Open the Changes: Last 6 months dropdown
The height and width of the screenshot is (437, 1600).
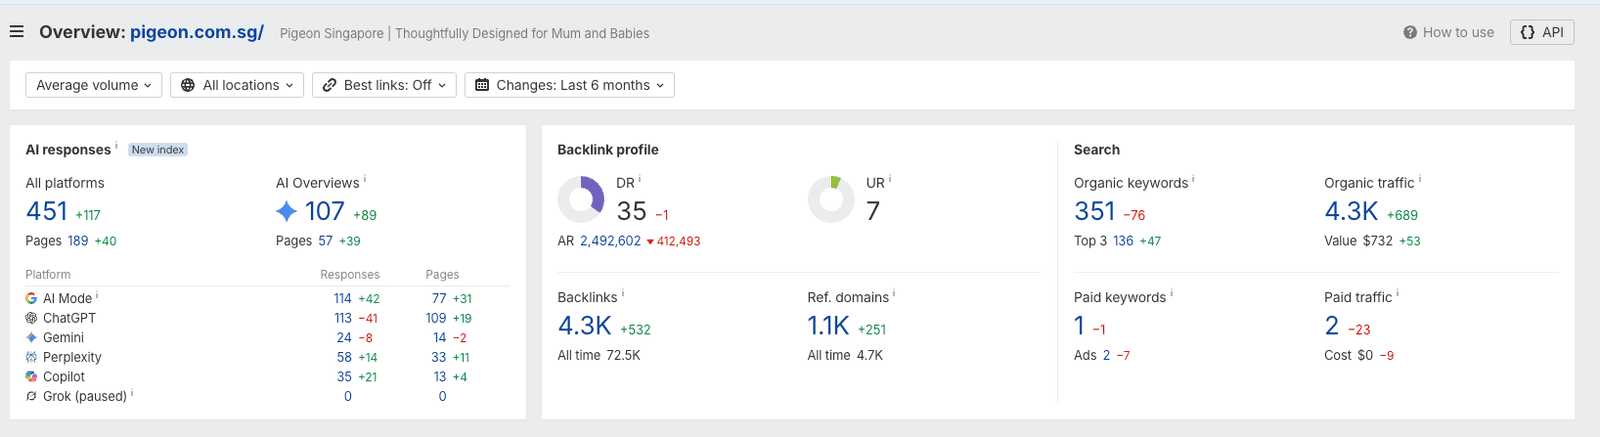click(x=569, y=85)
